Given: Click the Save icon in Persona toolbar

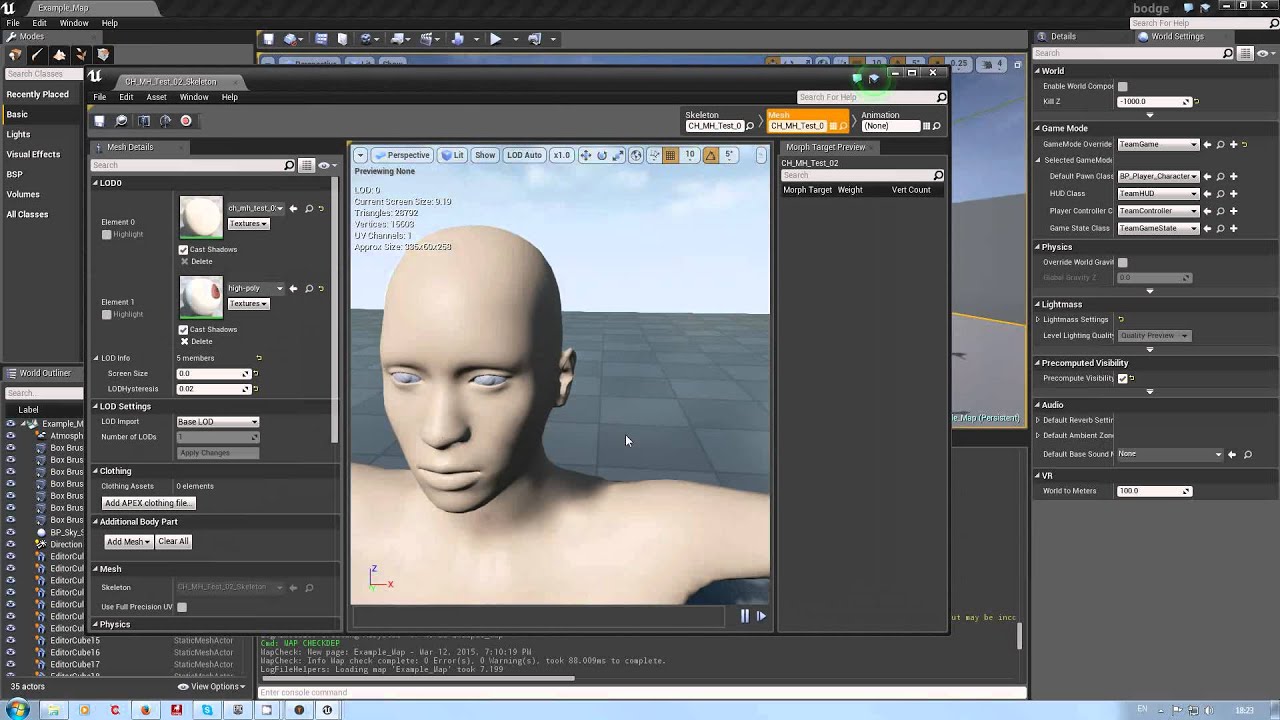Looking at the screenshot, I should click(99, 121).
